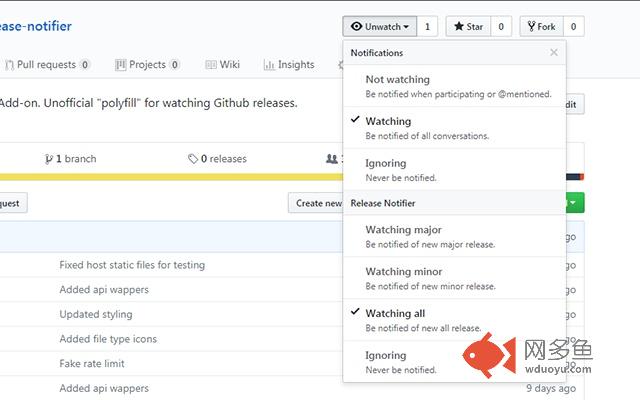Open the Unwatch dropdown button
Image resolution: width=640 pixels, height=400 pixels.
(380, 27)
